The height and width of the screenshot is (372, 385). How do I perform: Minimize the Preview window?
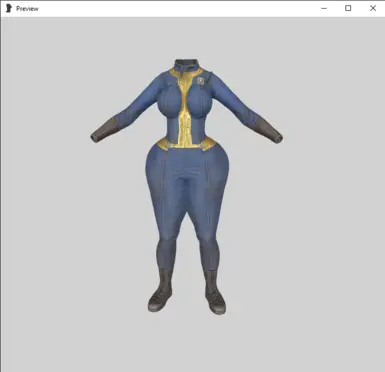(324, 8)
